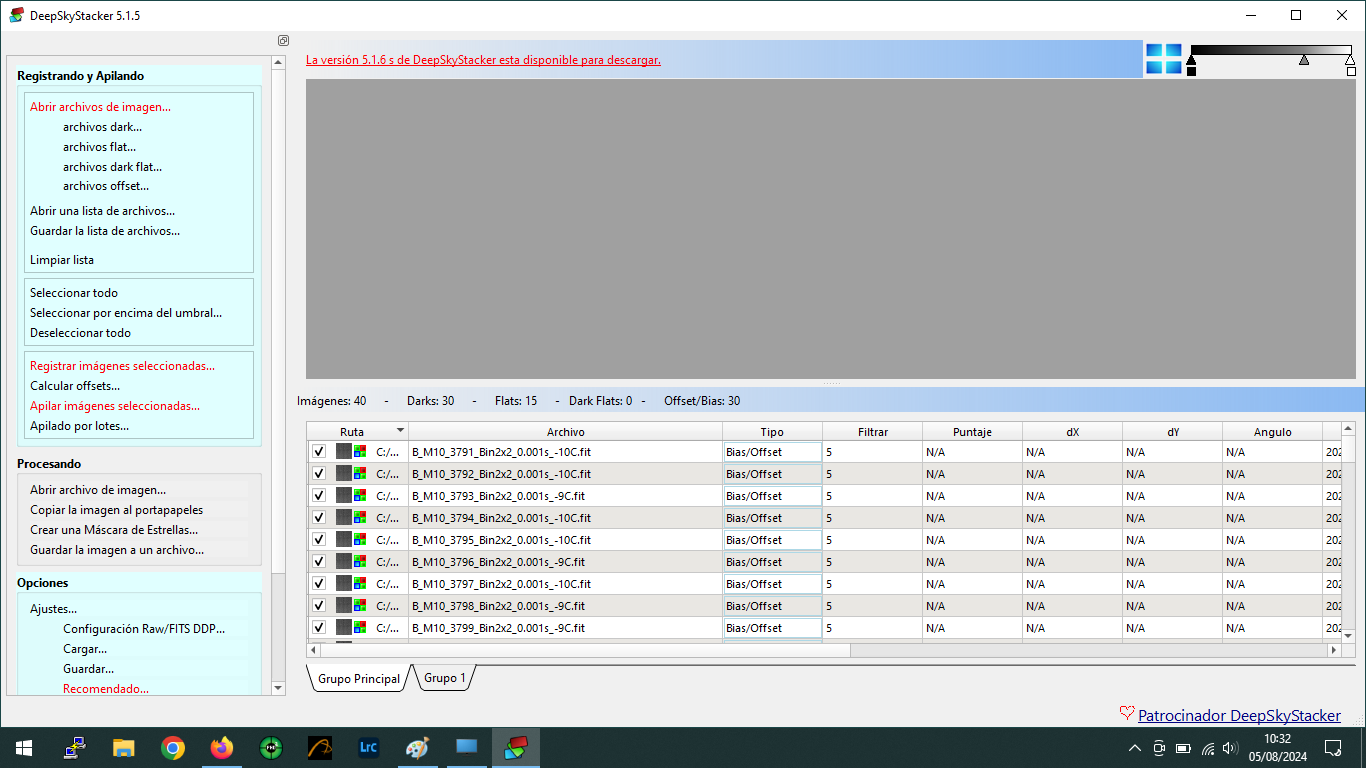Screen dimensions: 1366x768
Task: Uncheck the B_M10_3796 file checkbox
Action: pos(319,561)
